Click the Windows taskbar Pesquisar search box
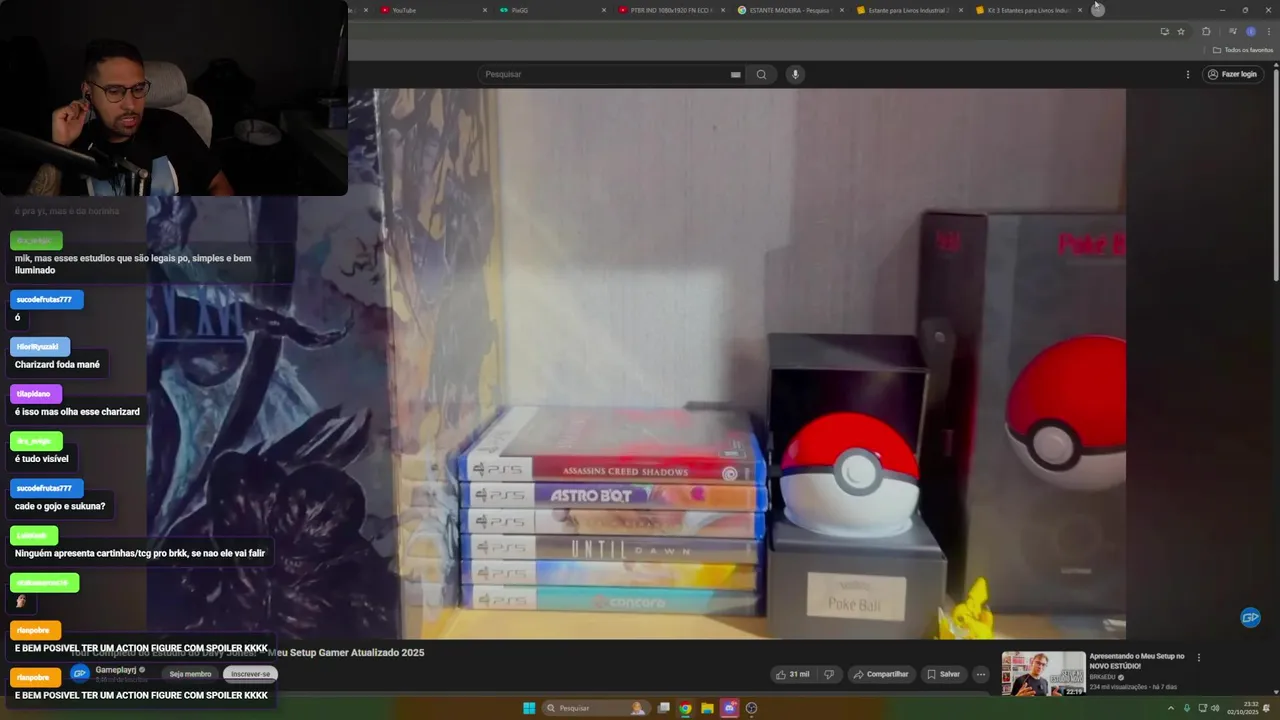Image resolution: width=1280 pixels, height=720 pixels. click(x=596, y=708)
